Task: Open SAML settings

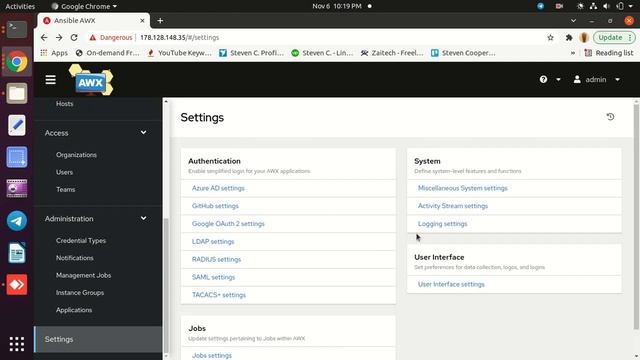Action: click(x=213, y=277)
